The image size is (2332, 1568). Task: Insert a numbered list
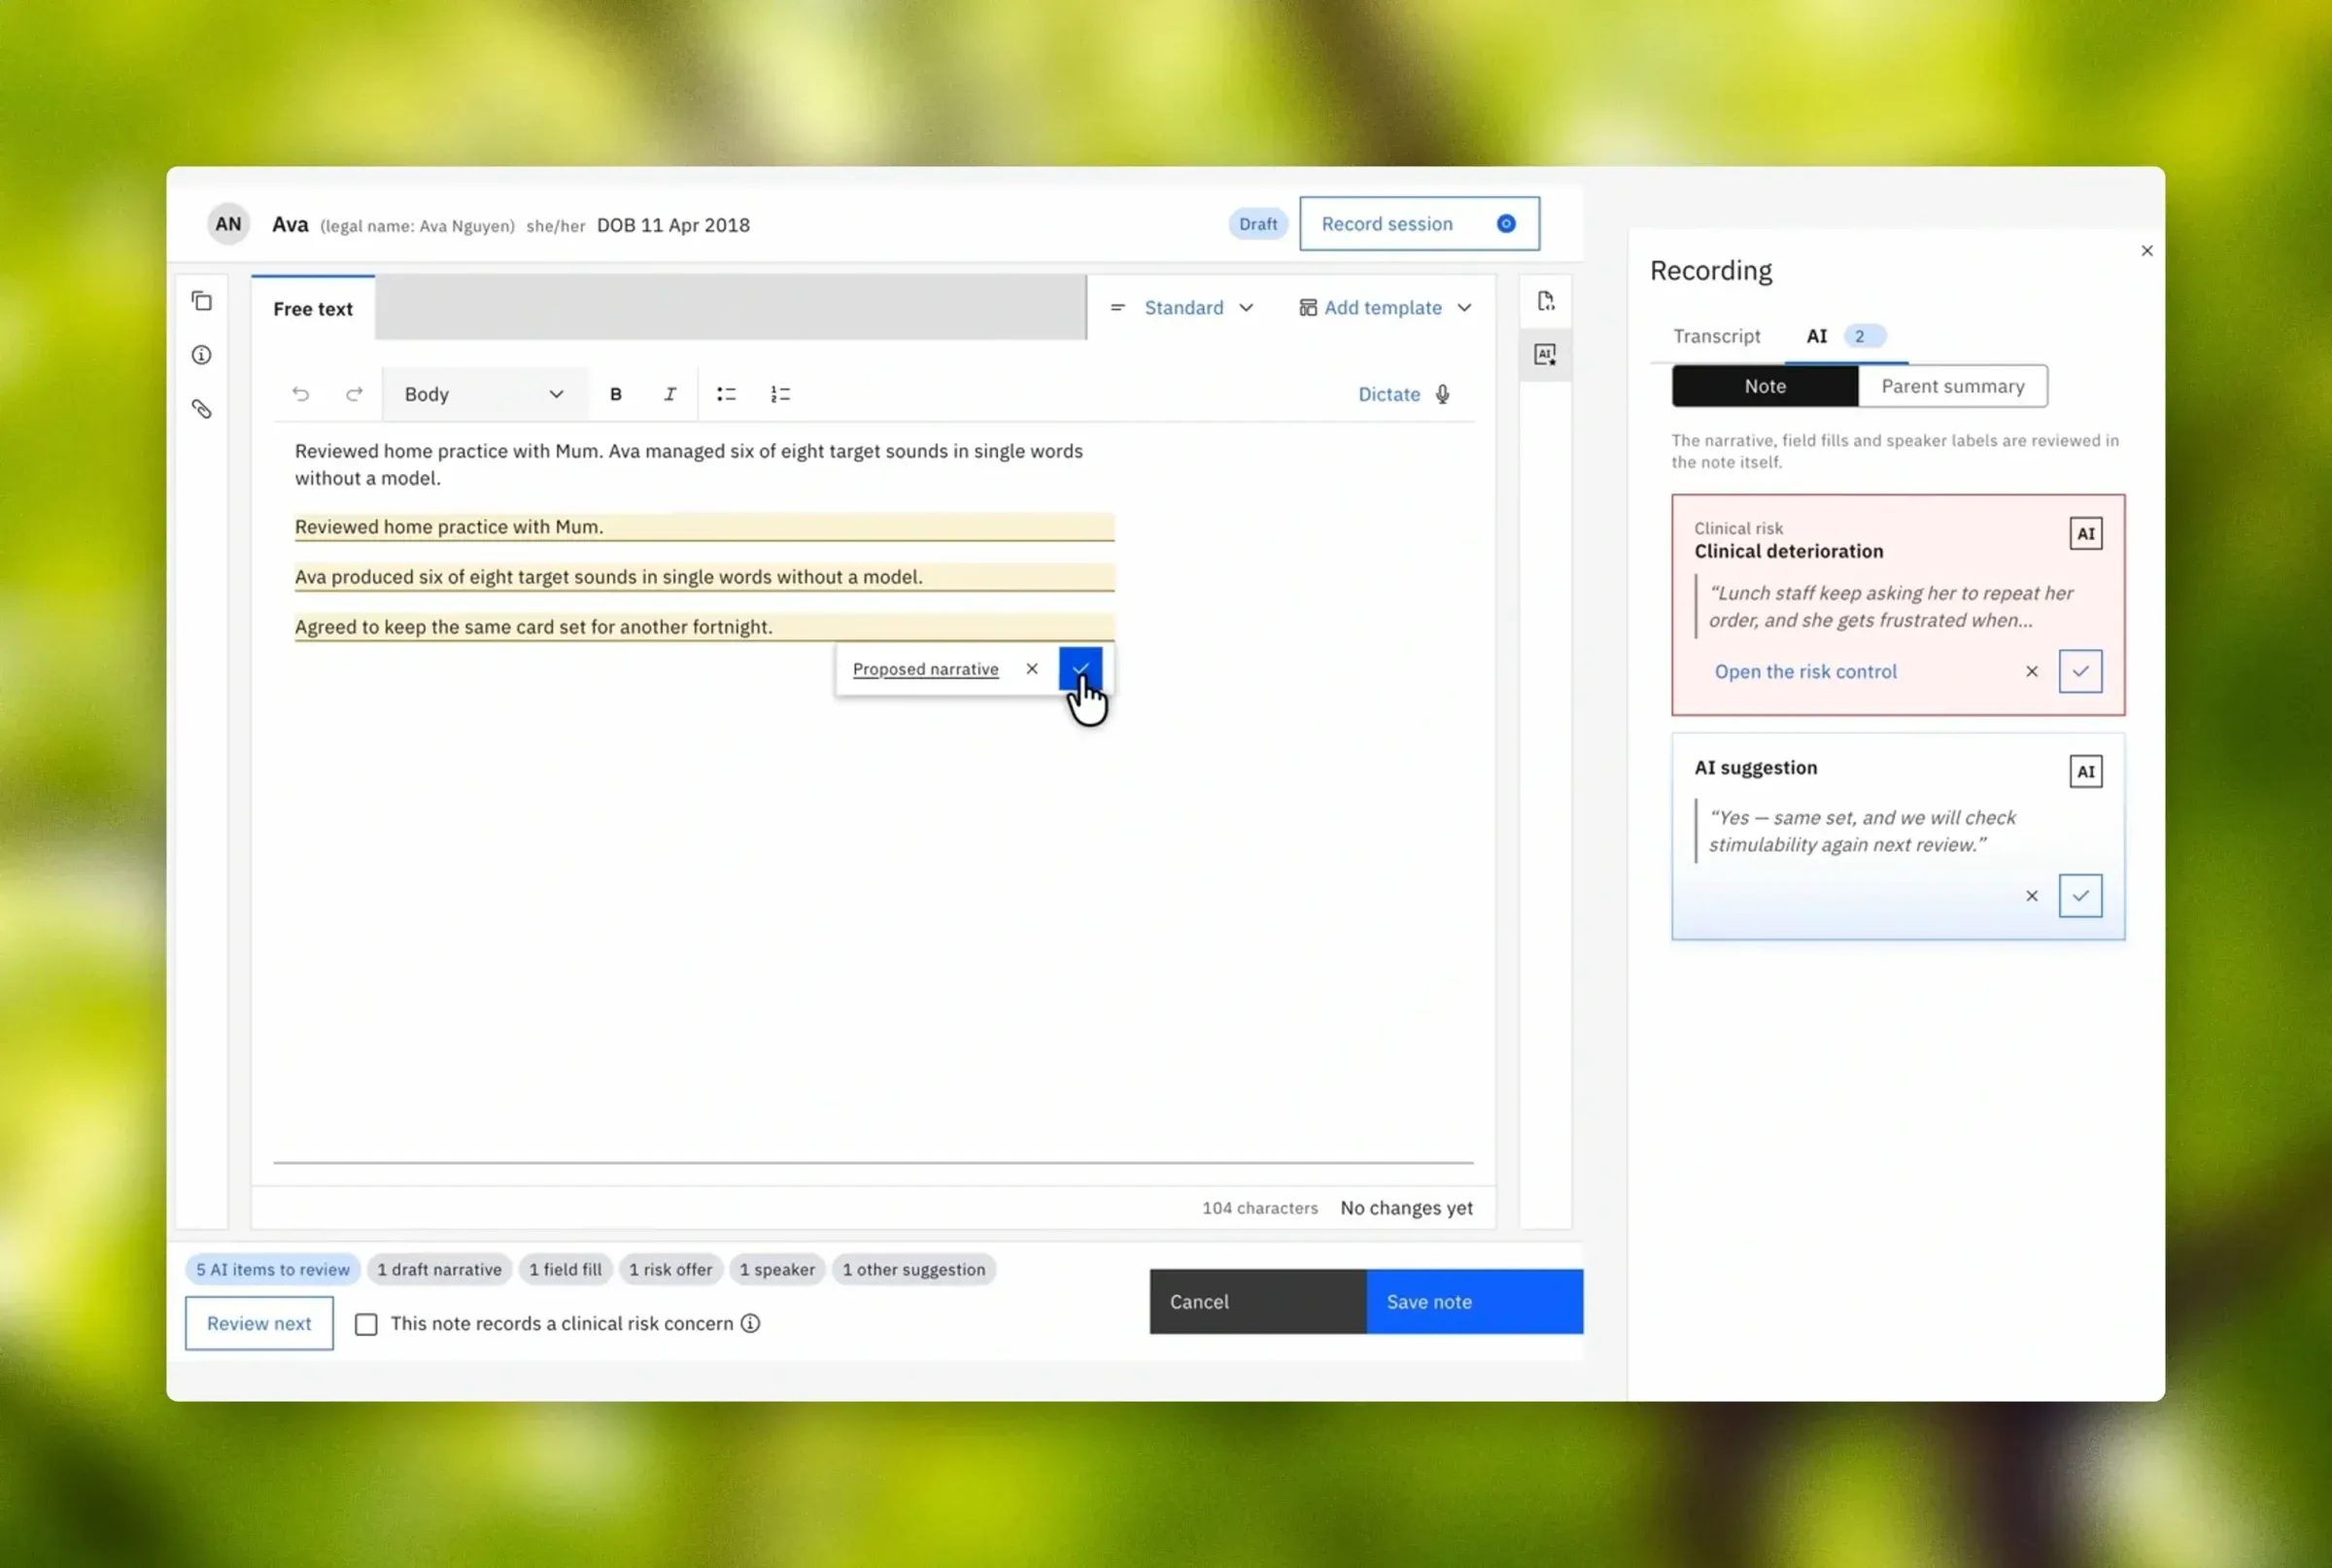pos(780,394)
